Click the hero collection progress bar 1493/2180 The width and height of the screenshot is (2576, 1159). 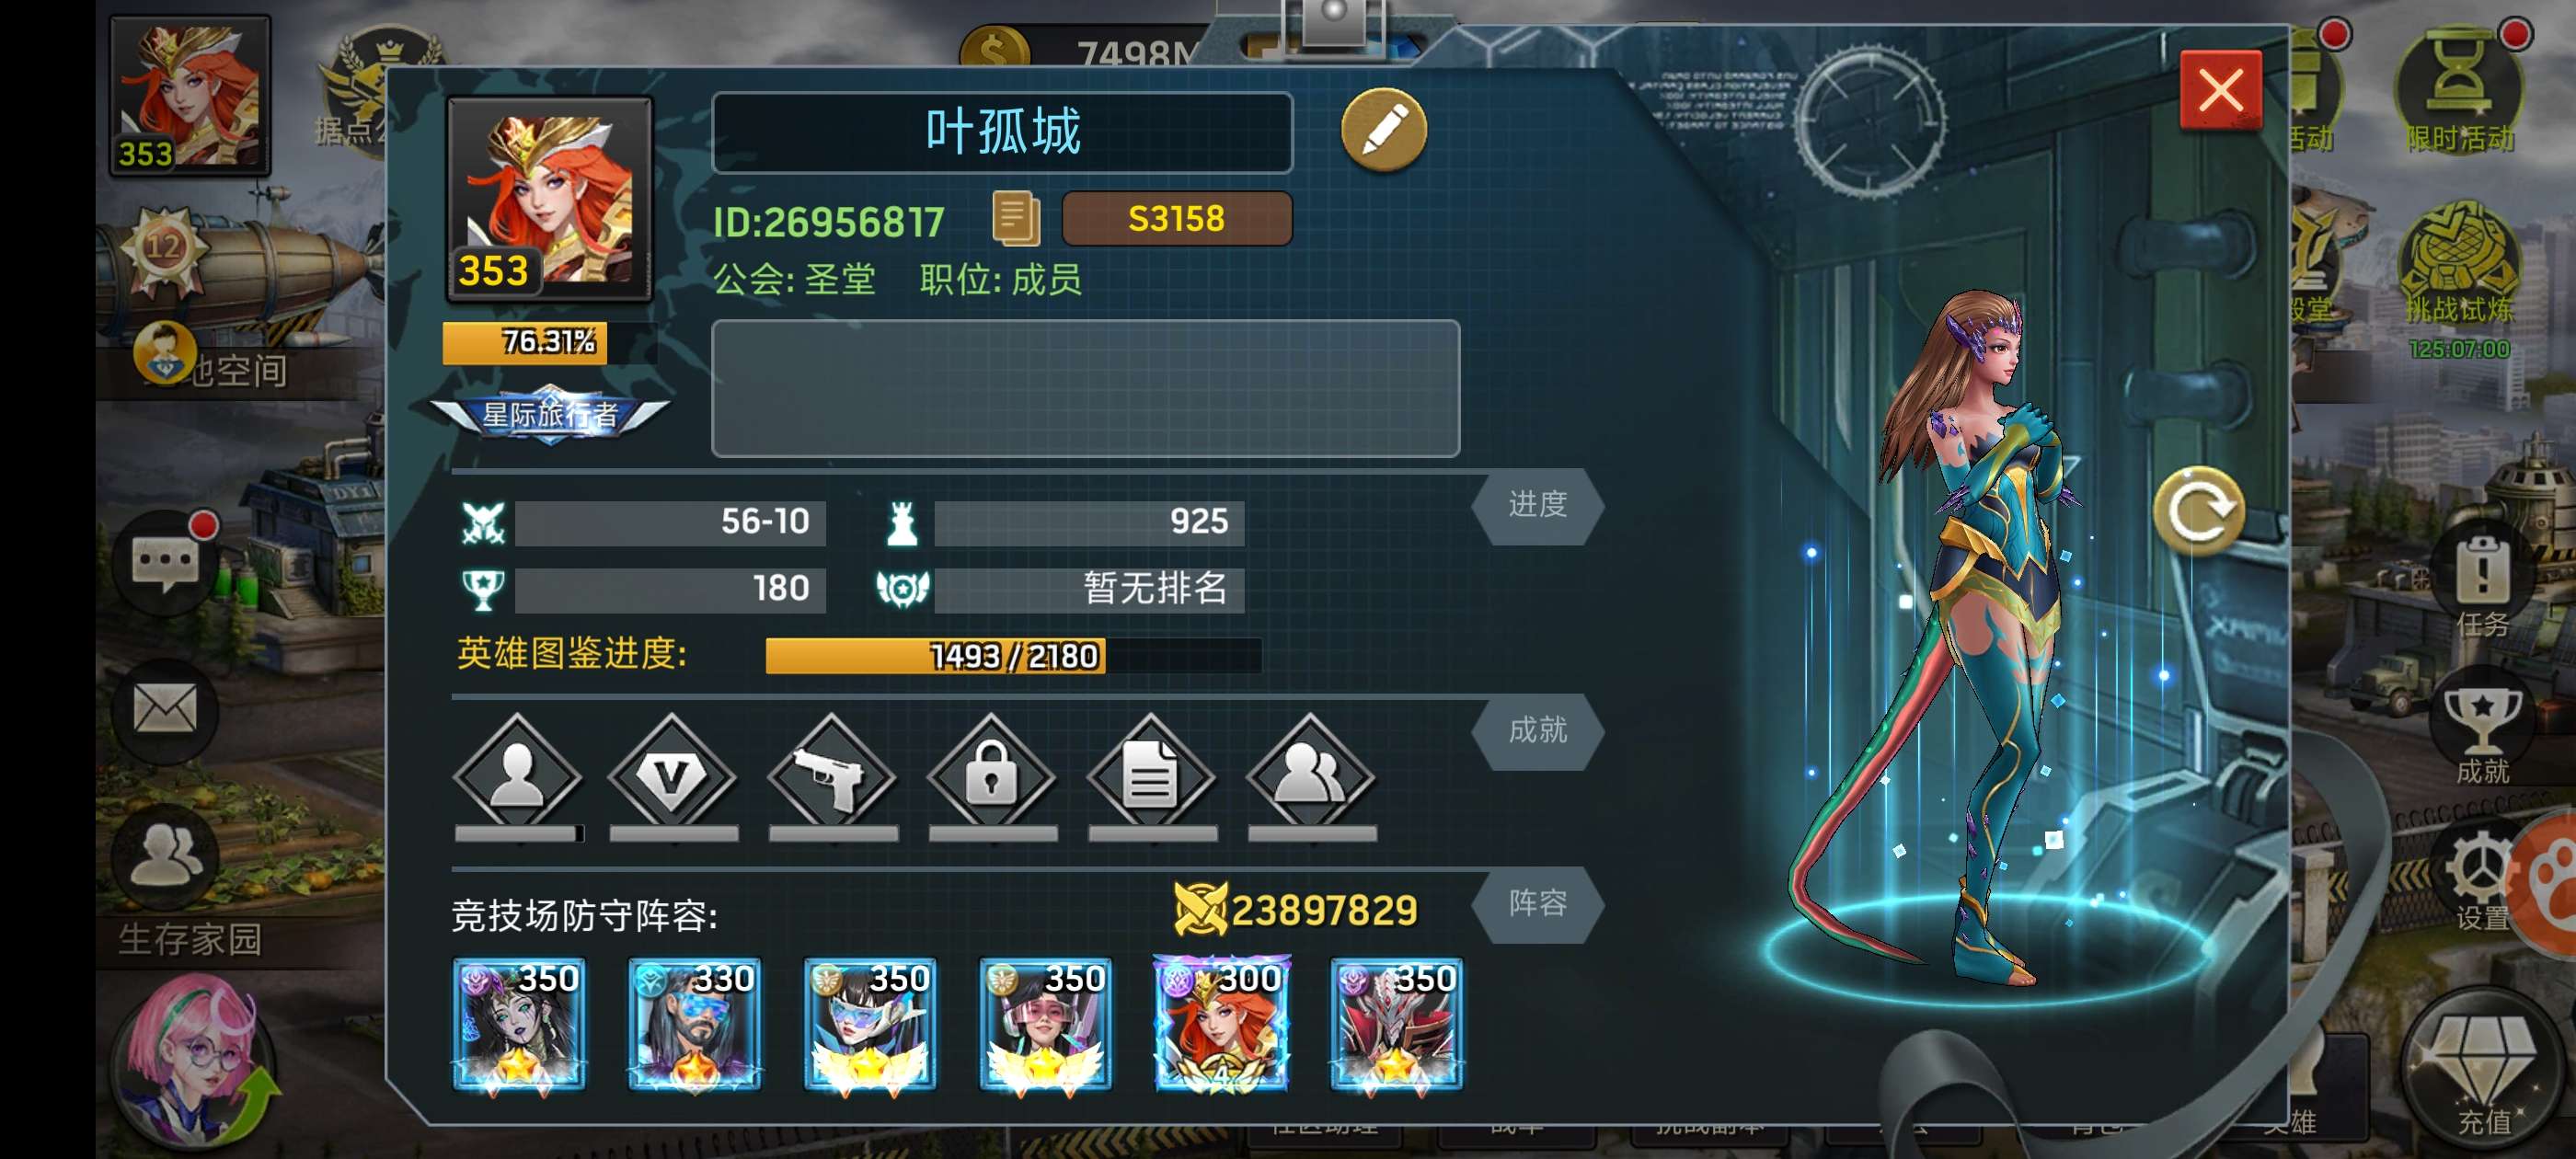(1013, 656)
